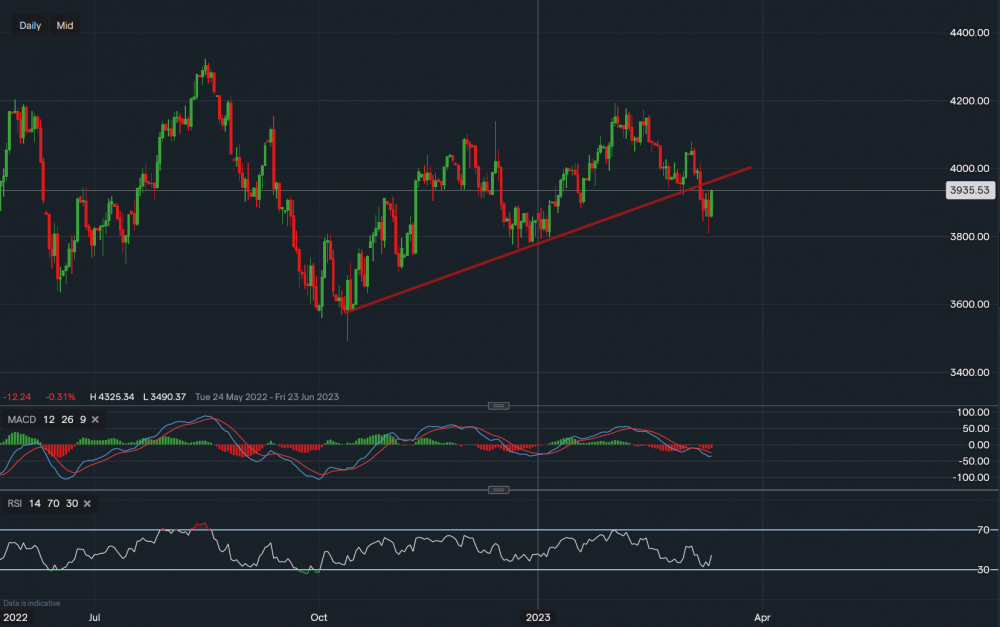Click the high value H 4325.34
Viewport: 1000px width, 627px height.
pos(112,397)
